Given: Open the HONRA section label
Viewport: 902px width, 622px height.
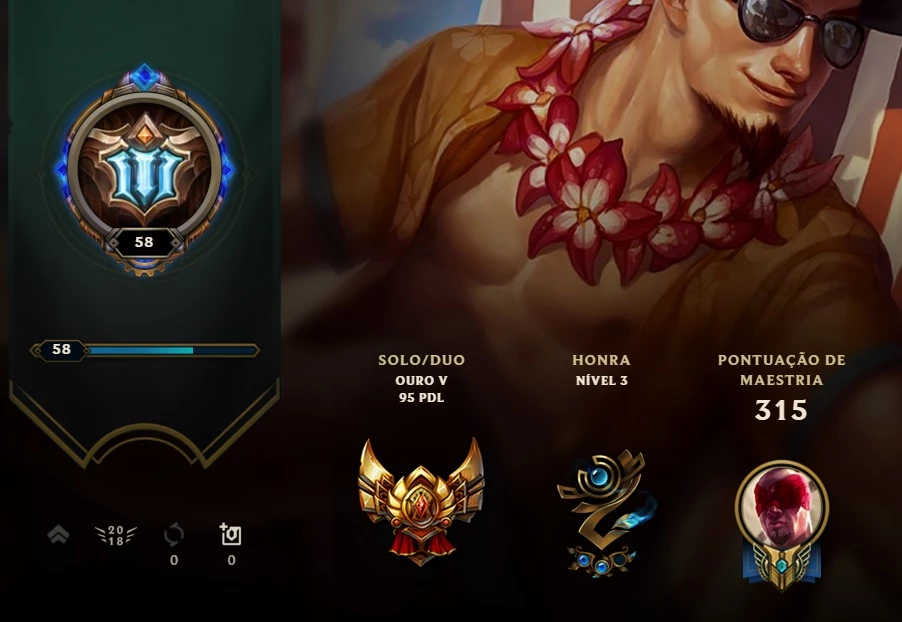Looking at the screenshot, I should tap(602, 360).
